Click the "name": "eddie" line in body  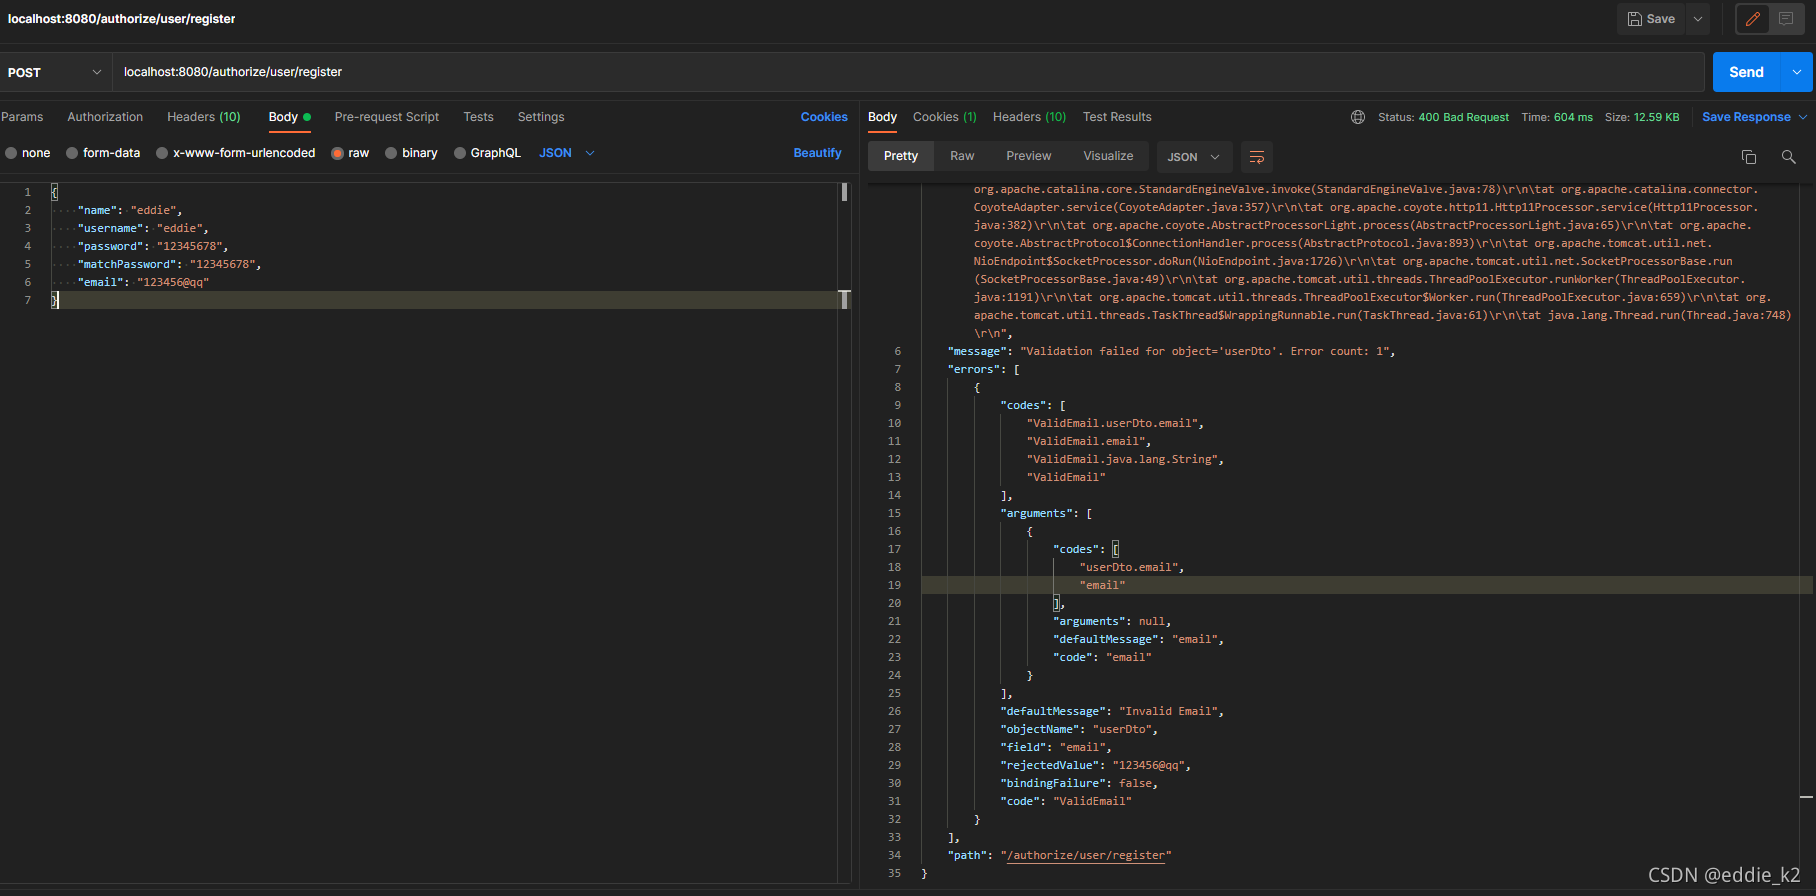pyautogui.click(x=130, y=210)
